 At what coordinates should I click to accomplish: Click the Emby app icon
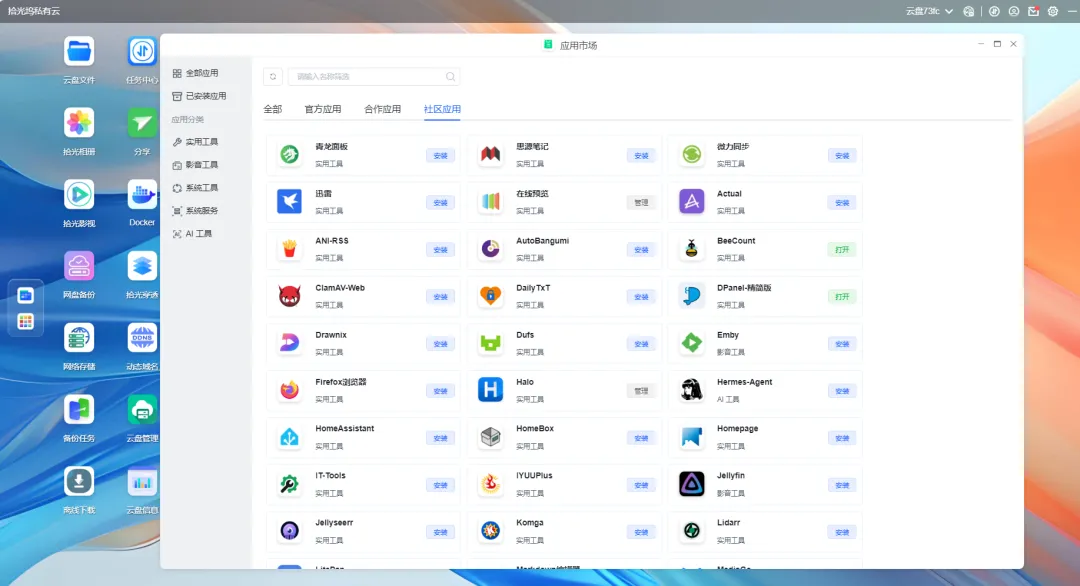click(692, 343)
